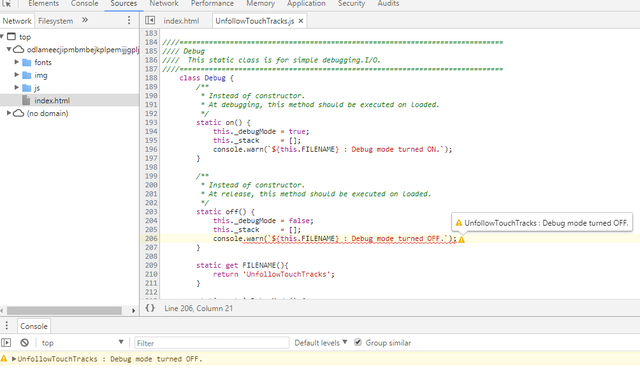
Task: Collapse the top frame tree node
Action: pos(2,37)
